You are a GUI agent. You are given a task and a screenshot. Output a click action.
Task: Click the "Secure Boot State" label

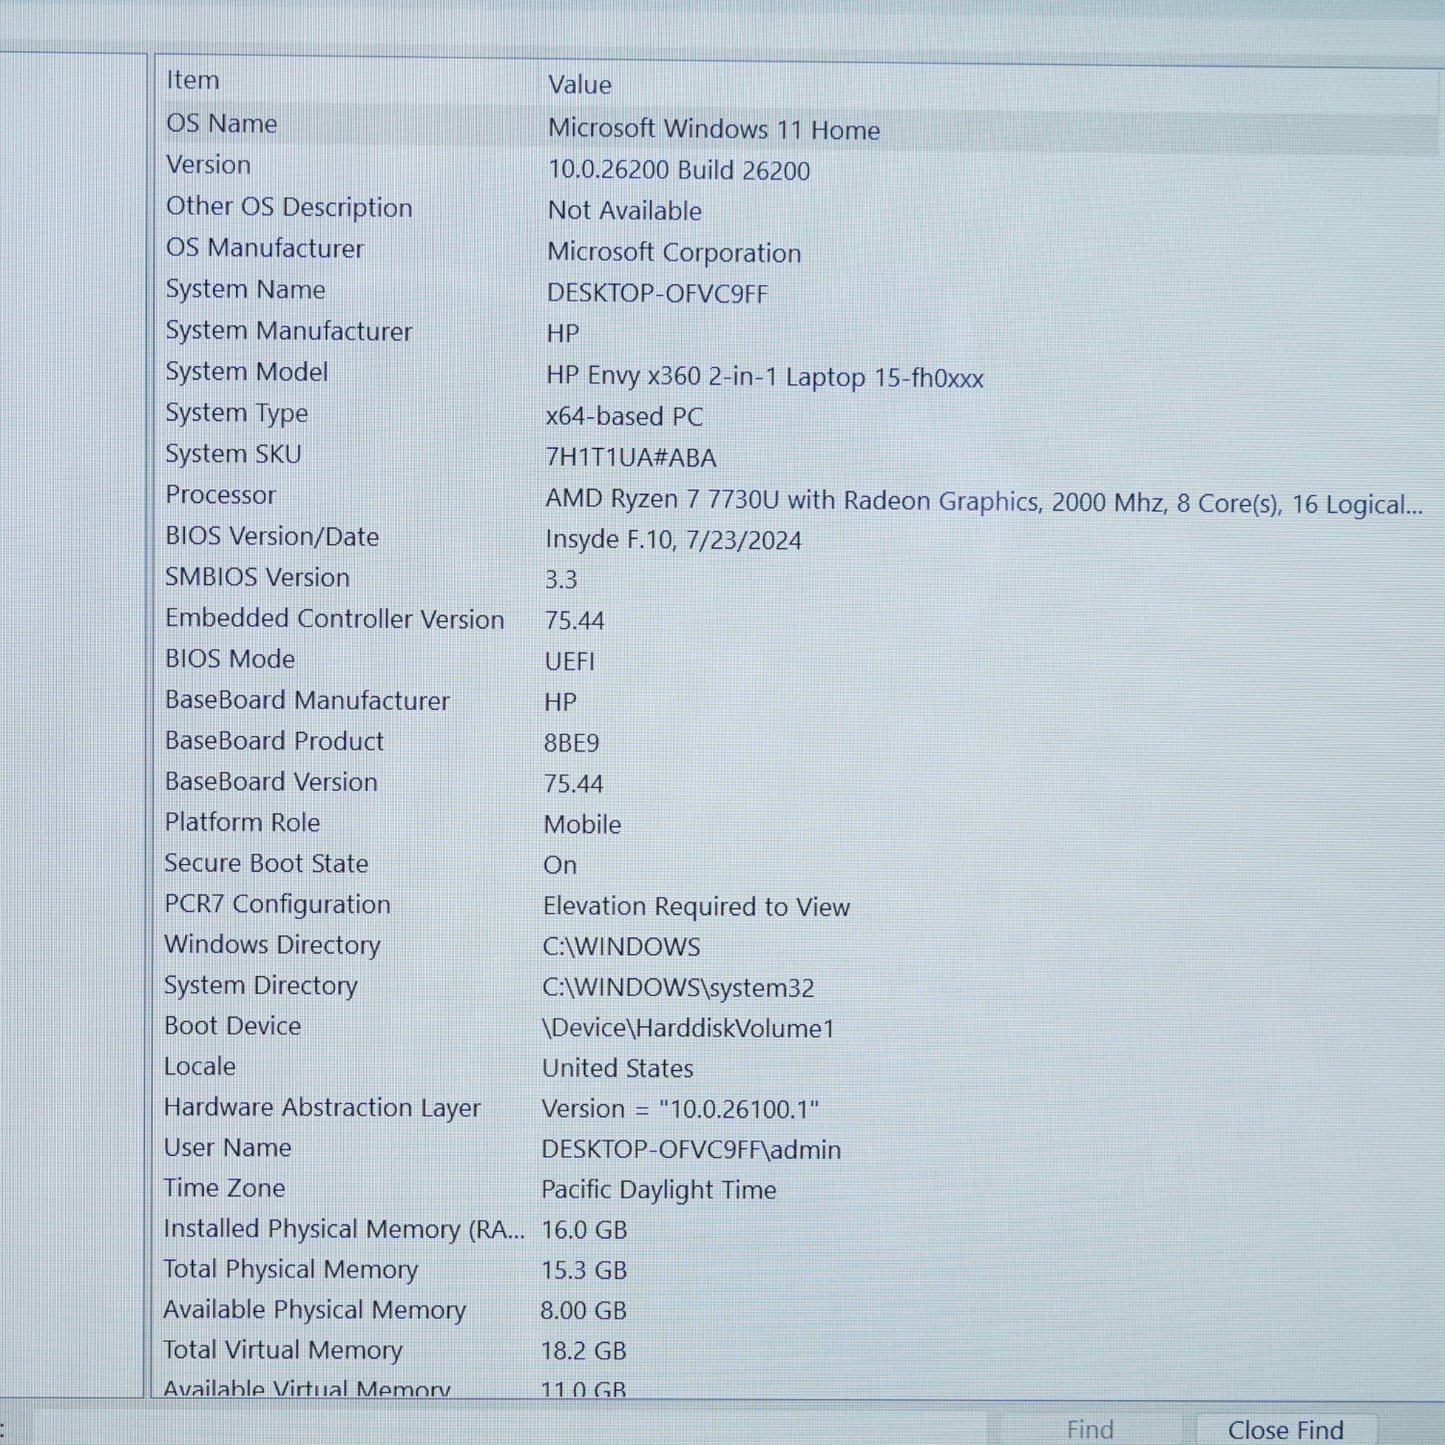pyautogui.click(x=267, y=863)
